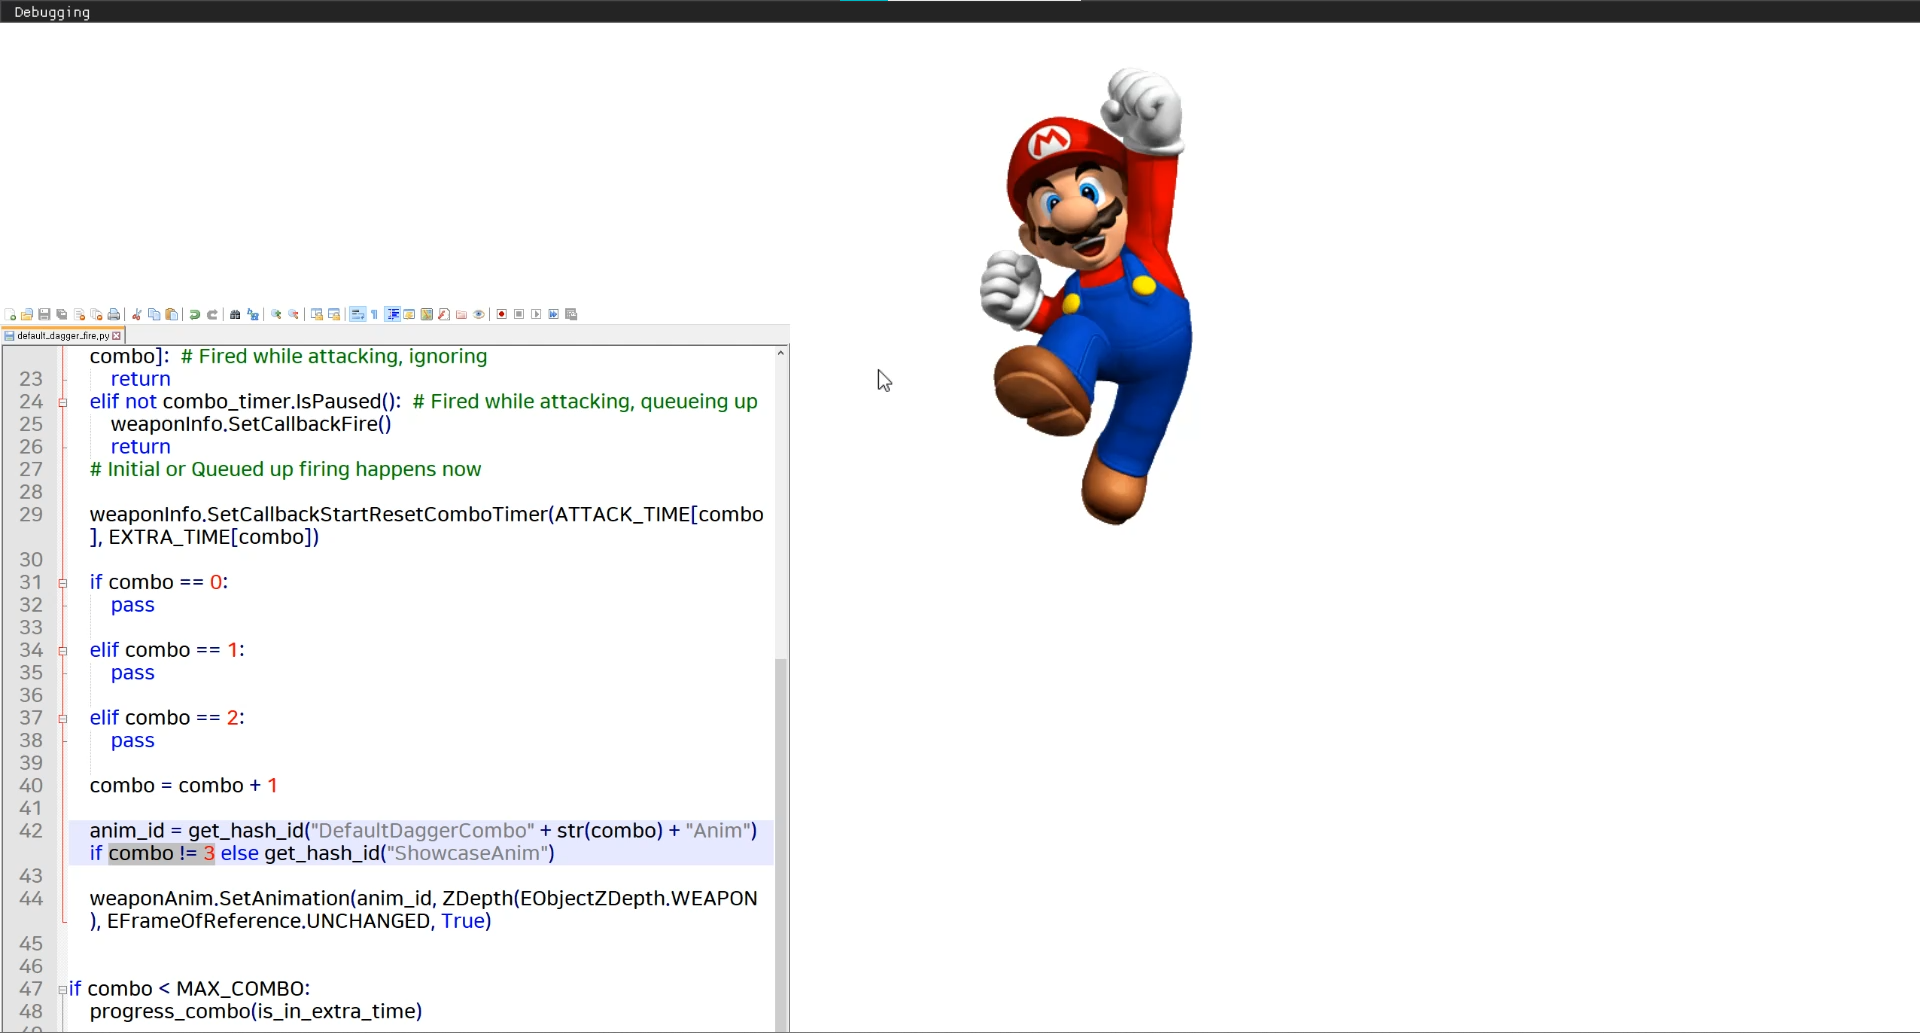Screen dimensions: 1920x1033
Task: Zoom out with the magnifier minus icon
Action: pyautogui.click(x=294, y=315)
